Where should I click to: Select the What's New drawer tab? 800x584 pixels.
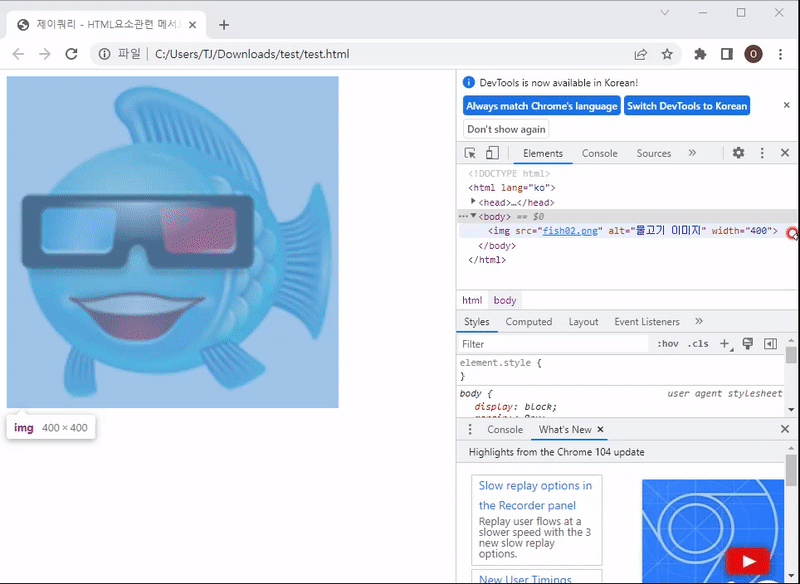click(565, 429)
